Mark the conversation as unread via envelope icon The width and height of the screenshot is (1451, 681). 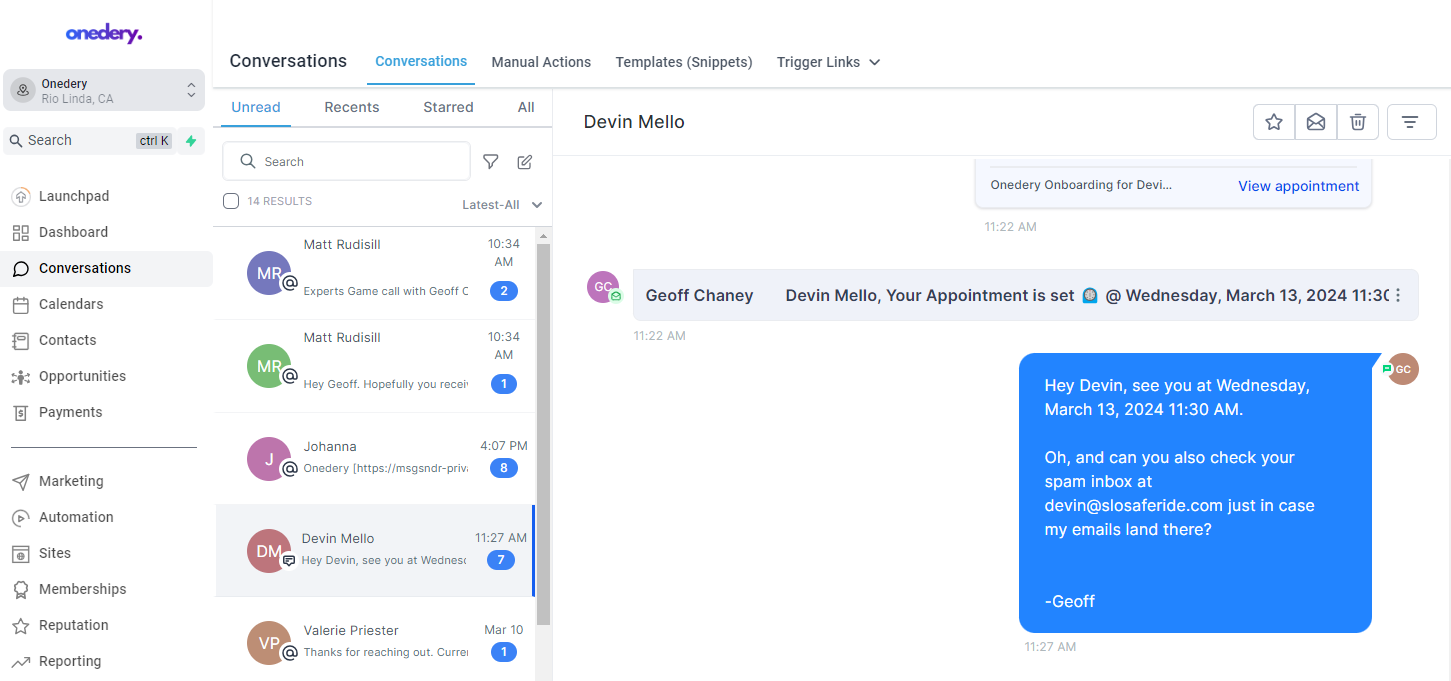(x=1315, y=121)
